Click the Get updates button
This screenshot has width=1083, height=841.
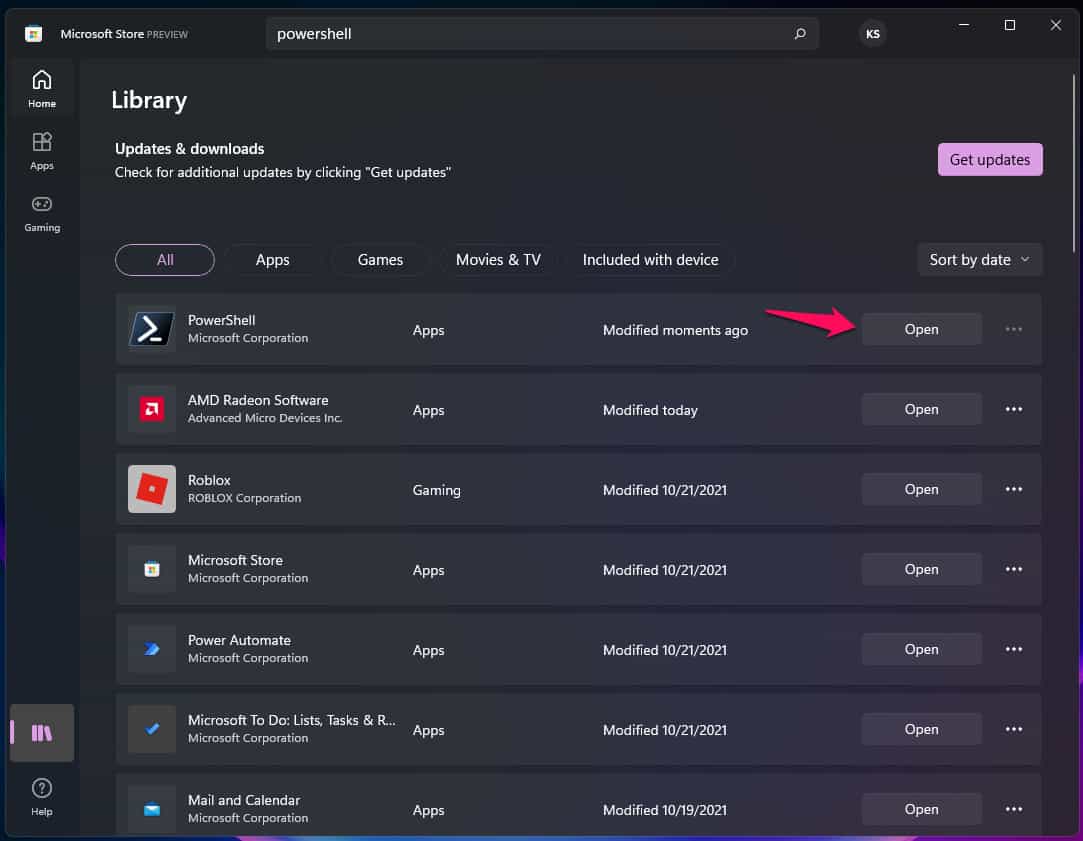(989, 160)
